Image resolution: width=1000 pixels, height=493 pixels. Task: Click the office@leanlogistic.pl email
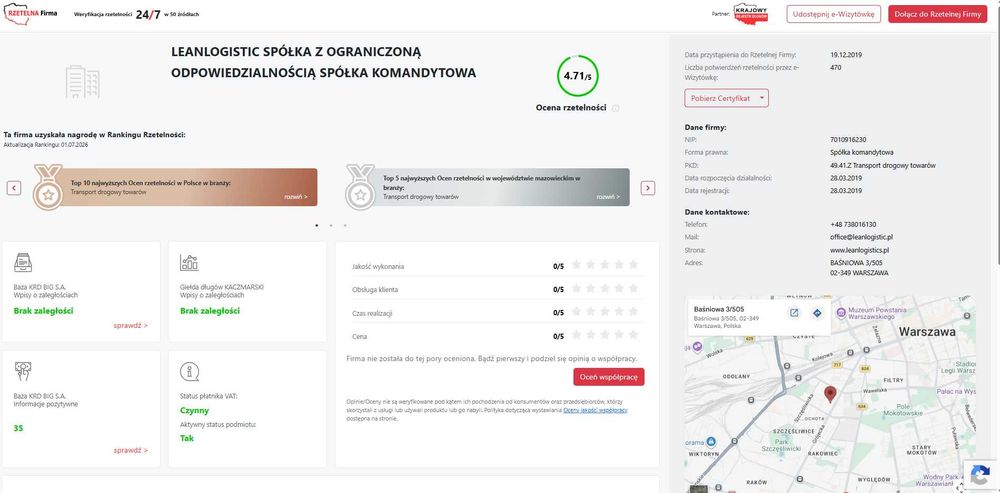[862, 237]
